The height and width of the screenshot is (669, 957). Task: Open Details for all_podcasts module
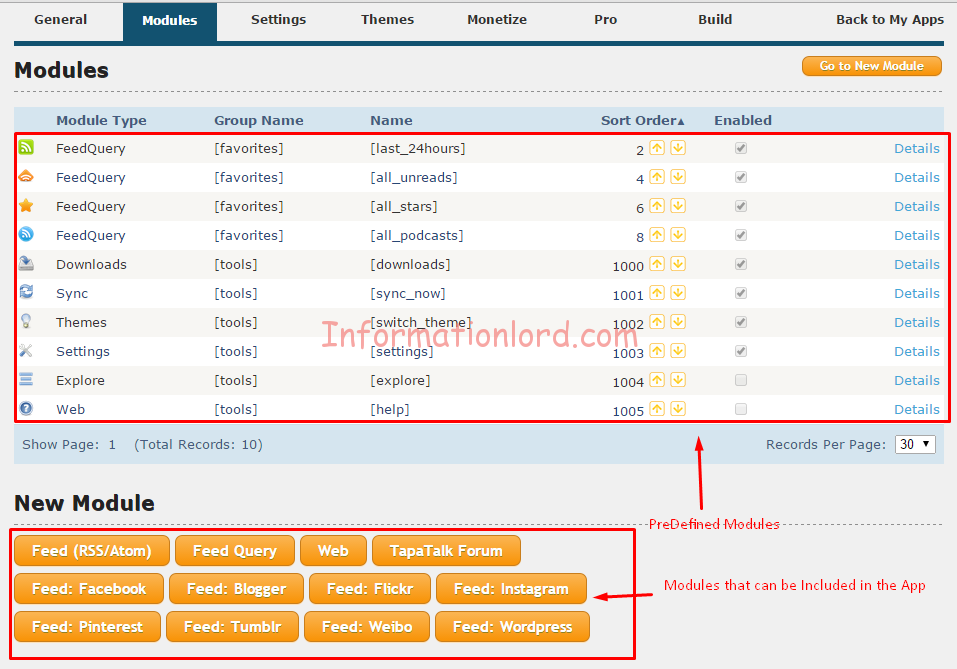pyautogui.click(x=916, y=235)
